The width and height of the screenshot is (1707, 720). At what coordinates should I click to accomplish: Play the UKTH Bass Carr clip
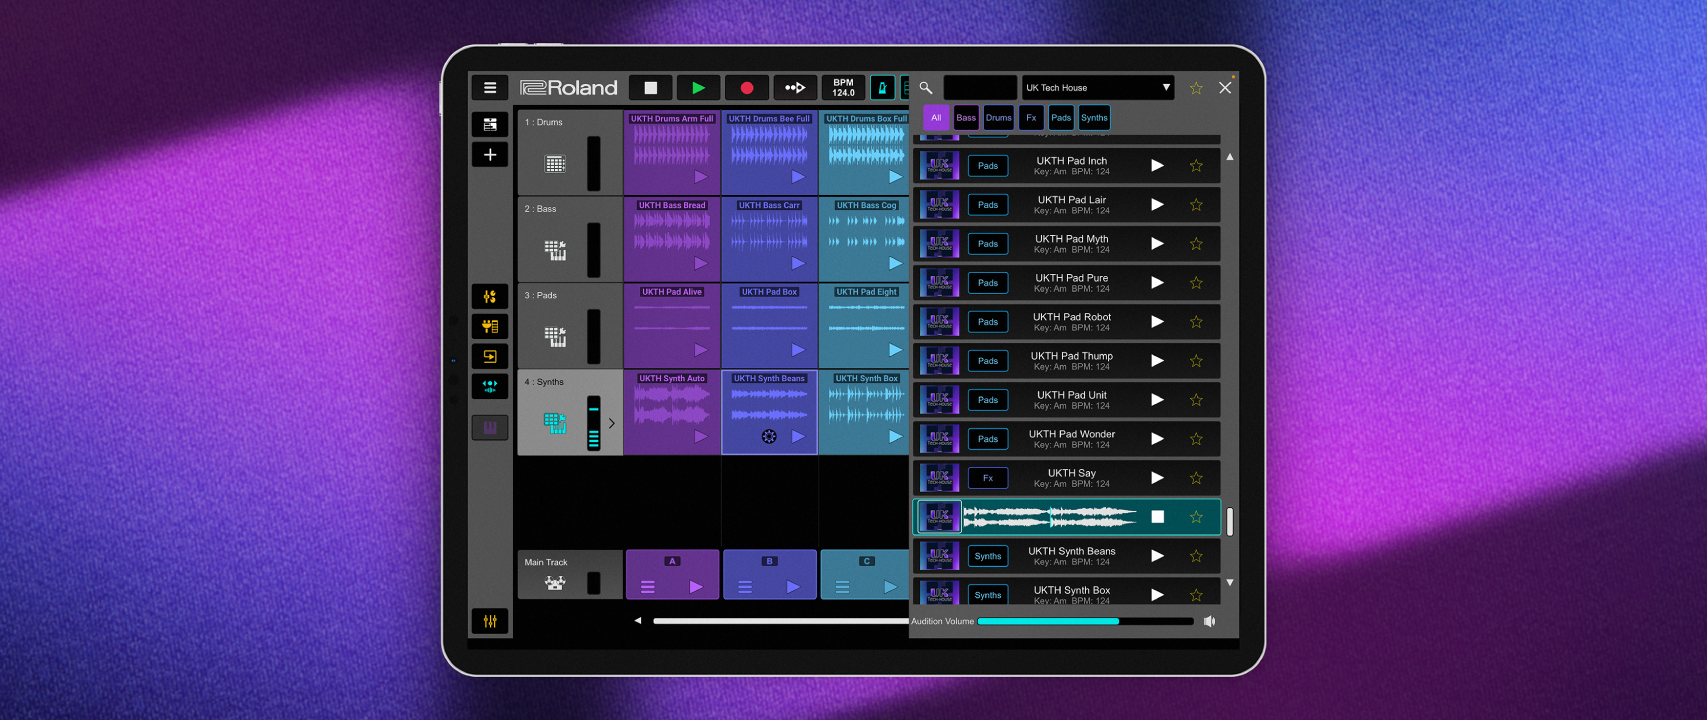(798, 263)
